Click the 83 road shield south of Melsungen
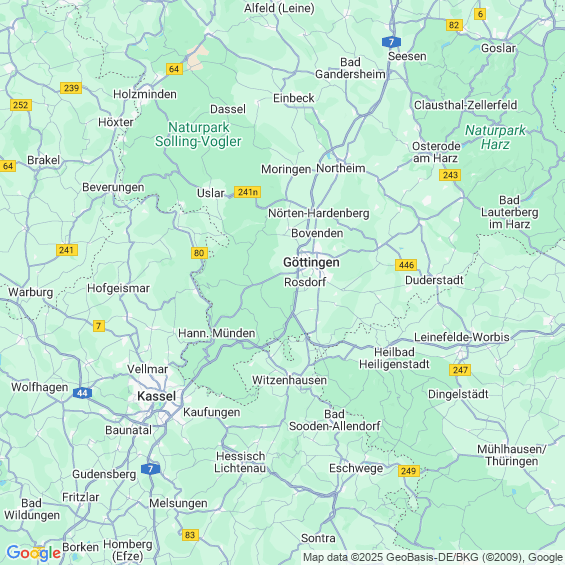 coord(190,535)
